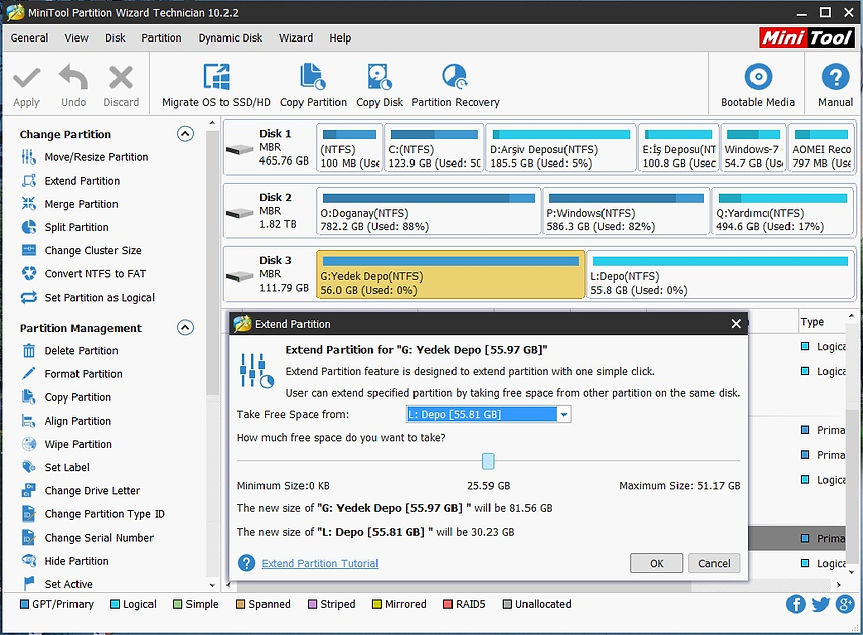
Task: Select Format Partition action
Action: (x=72, y=374)
